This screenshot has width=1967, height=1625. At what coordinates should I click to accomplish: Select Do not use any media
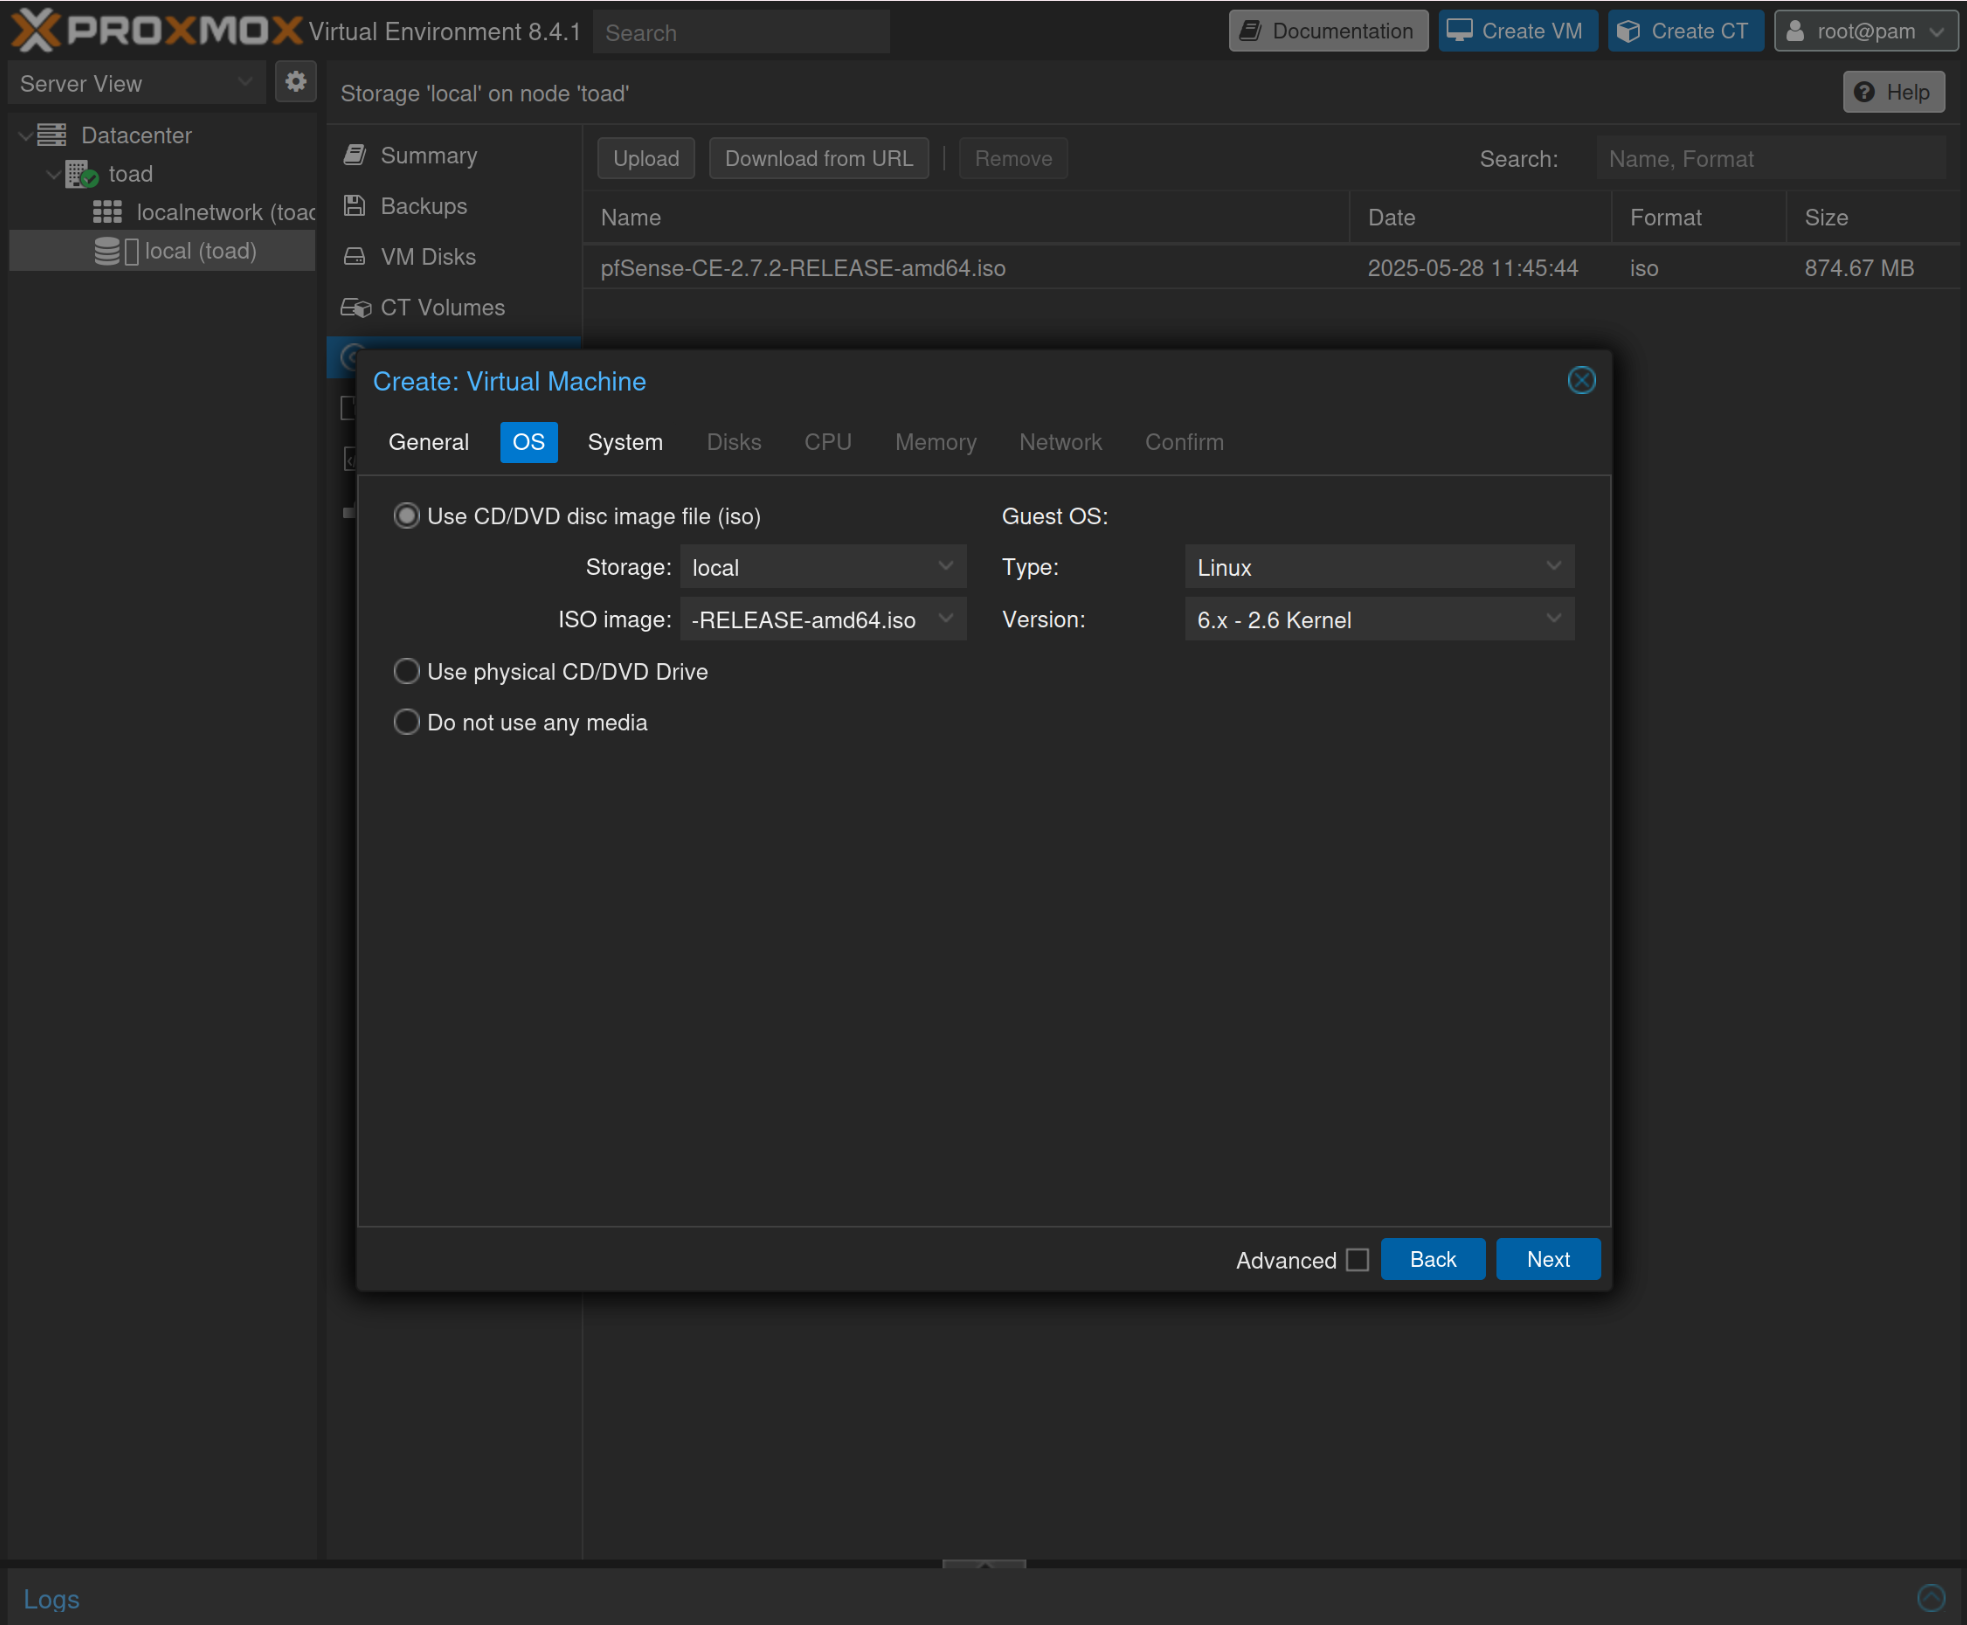coord(406,722)
